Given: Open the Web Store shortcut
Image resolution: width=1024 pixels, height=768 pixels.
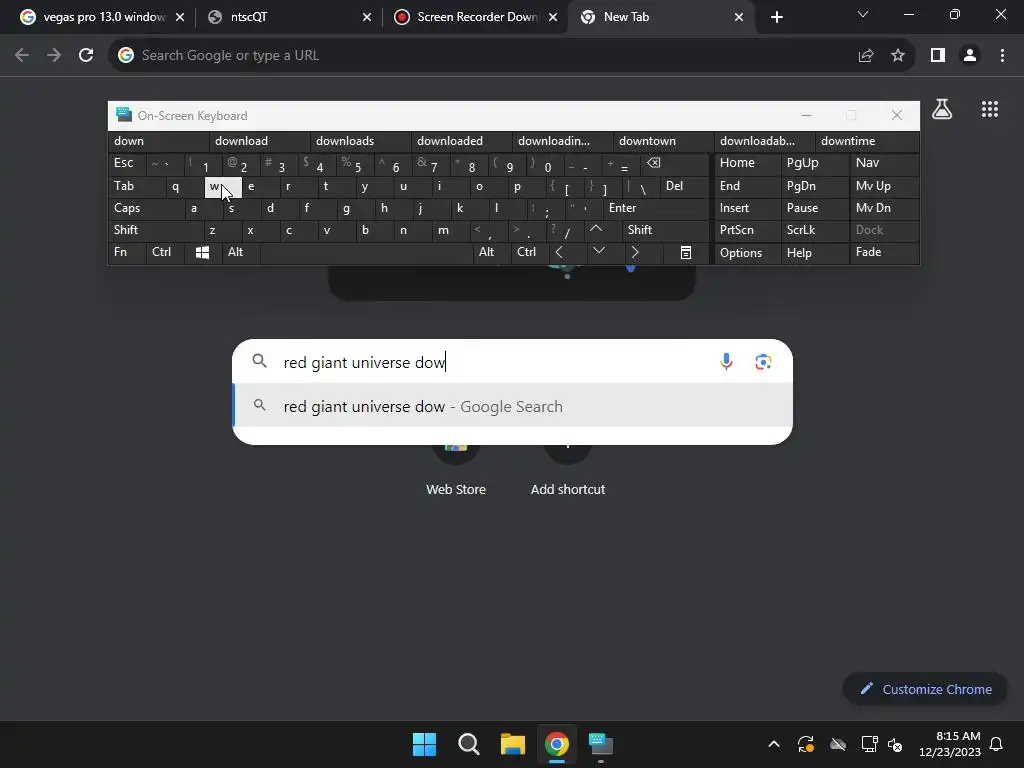Looking at the screenshot, I should click(x=456, y=470).
